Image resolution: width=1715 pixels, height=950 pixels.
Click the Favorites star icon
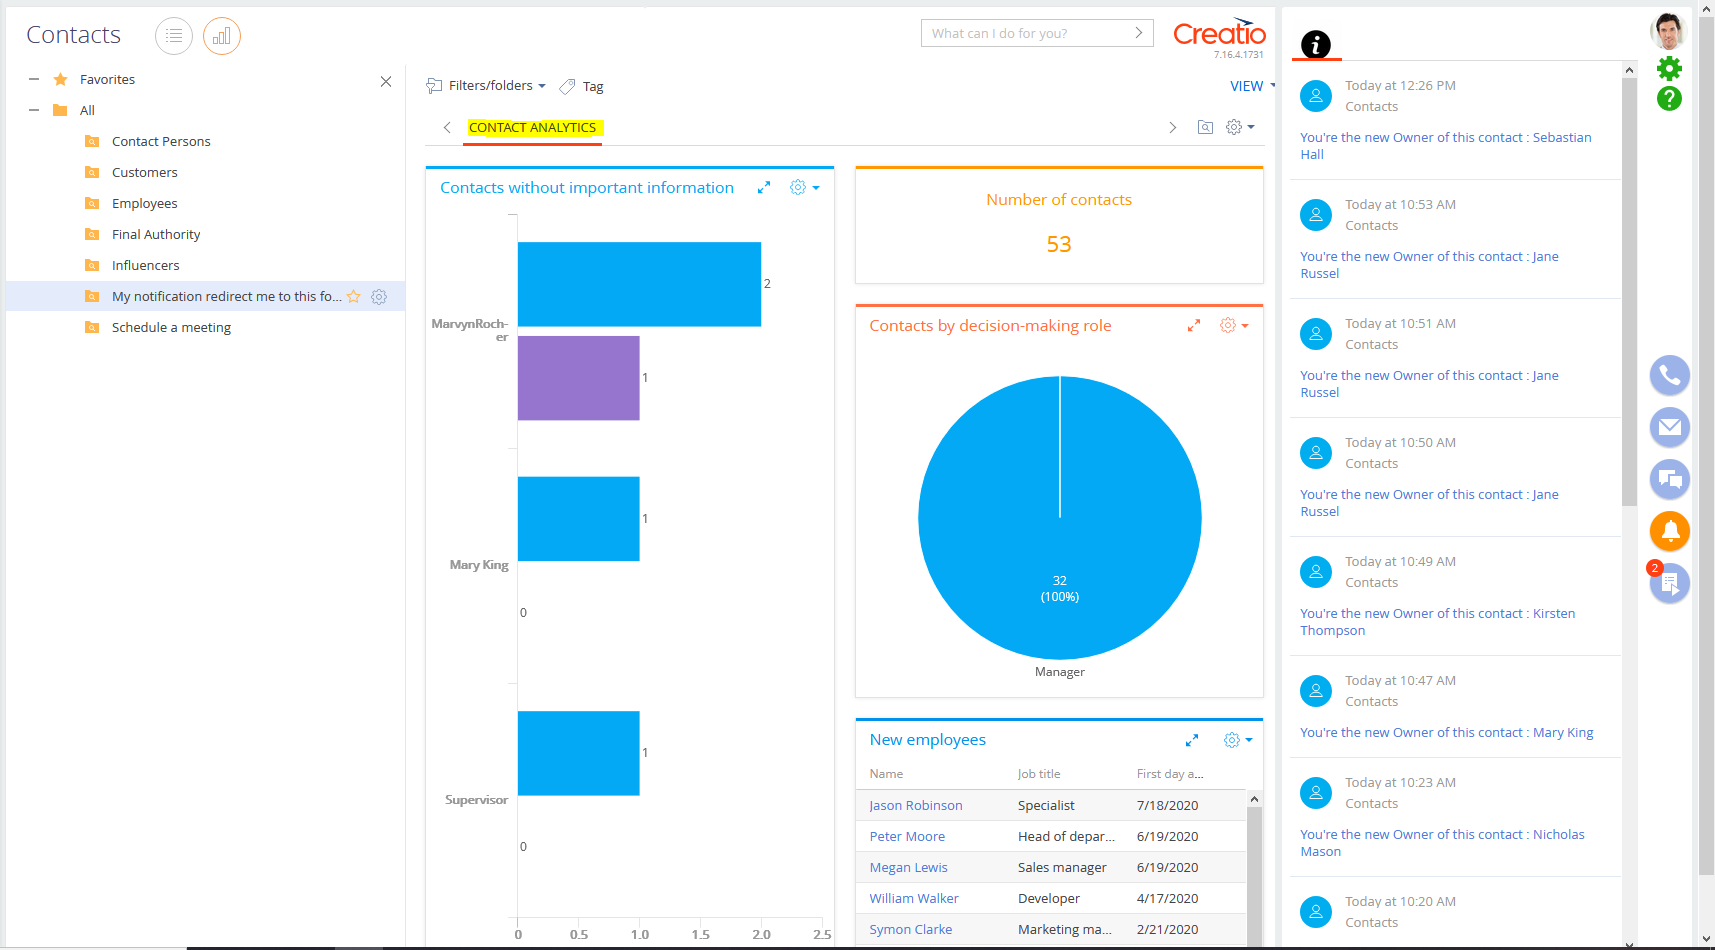pos(61,80)
